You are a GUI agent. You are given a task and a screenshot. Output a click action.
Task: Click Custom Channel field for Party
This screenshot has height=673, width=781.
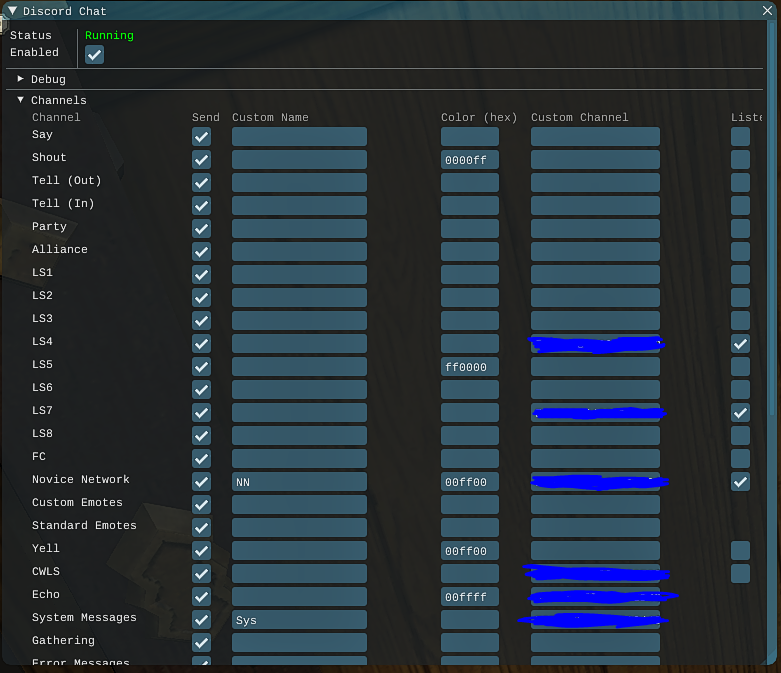coord(595,229)
